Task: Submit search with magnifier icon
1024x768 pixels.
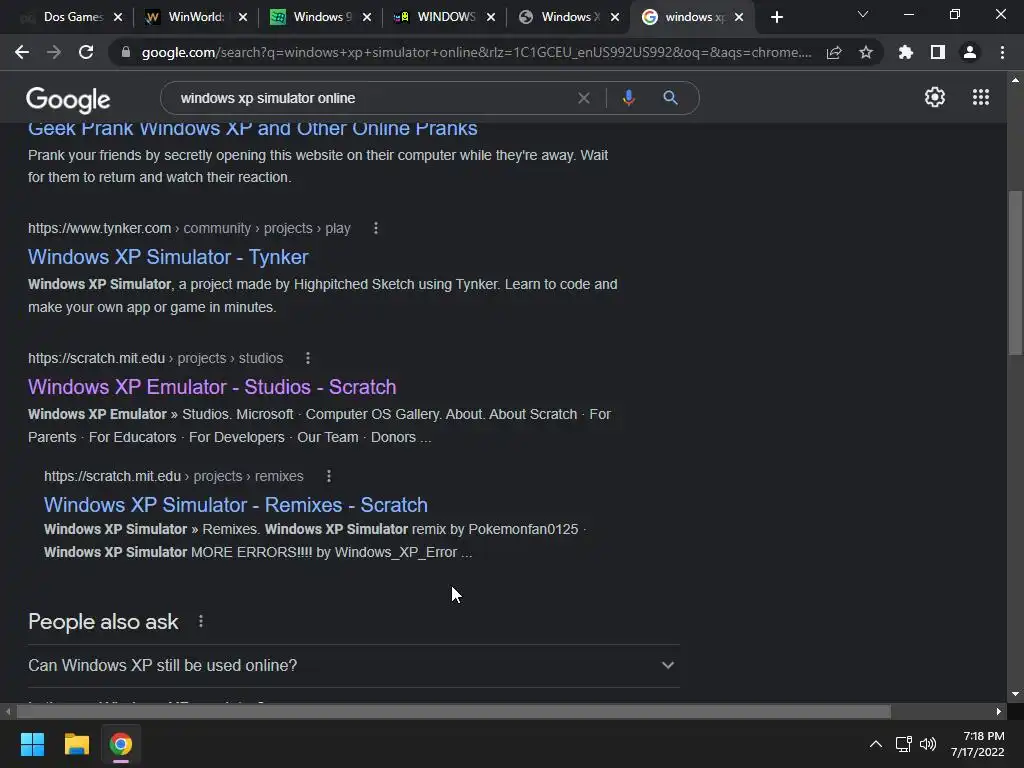Action: [x=670, y=98]
